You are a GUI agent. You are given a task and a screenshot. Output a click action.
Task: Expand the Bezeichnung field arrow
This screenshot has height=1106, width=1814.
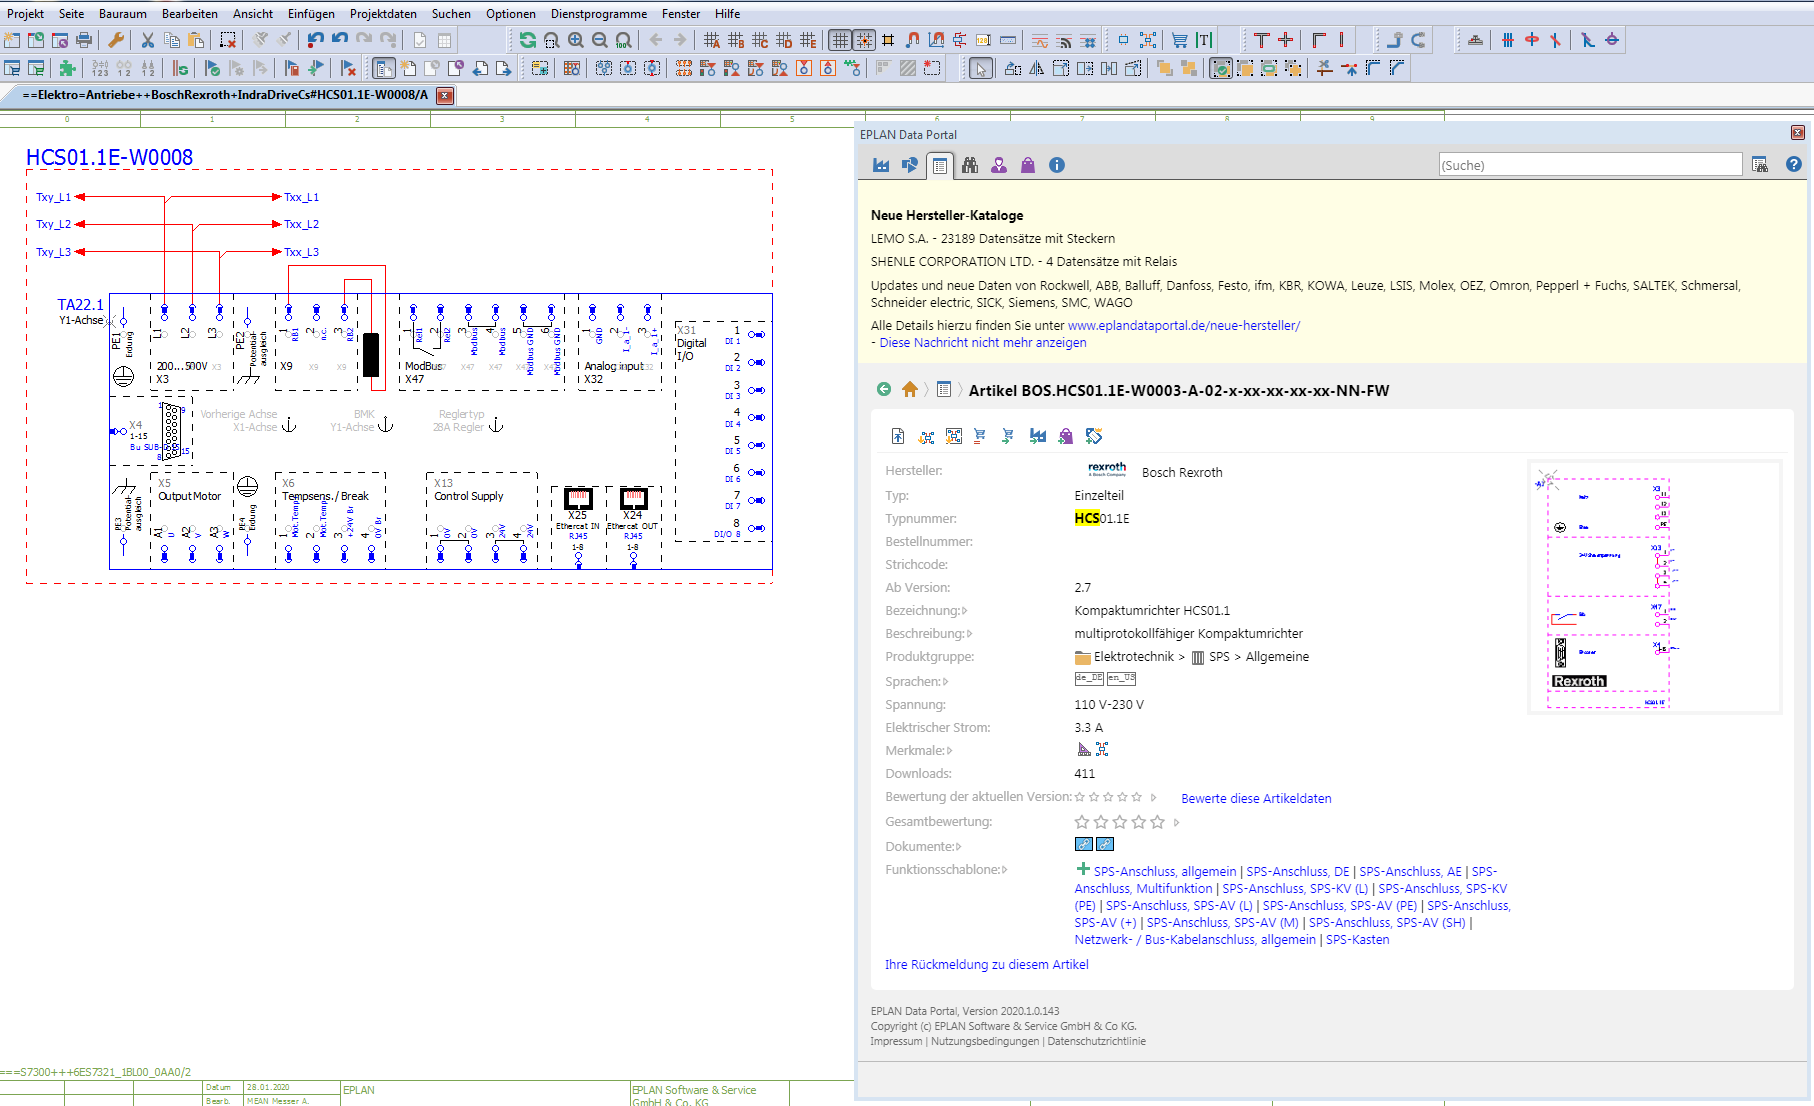[x=965, y=611]
